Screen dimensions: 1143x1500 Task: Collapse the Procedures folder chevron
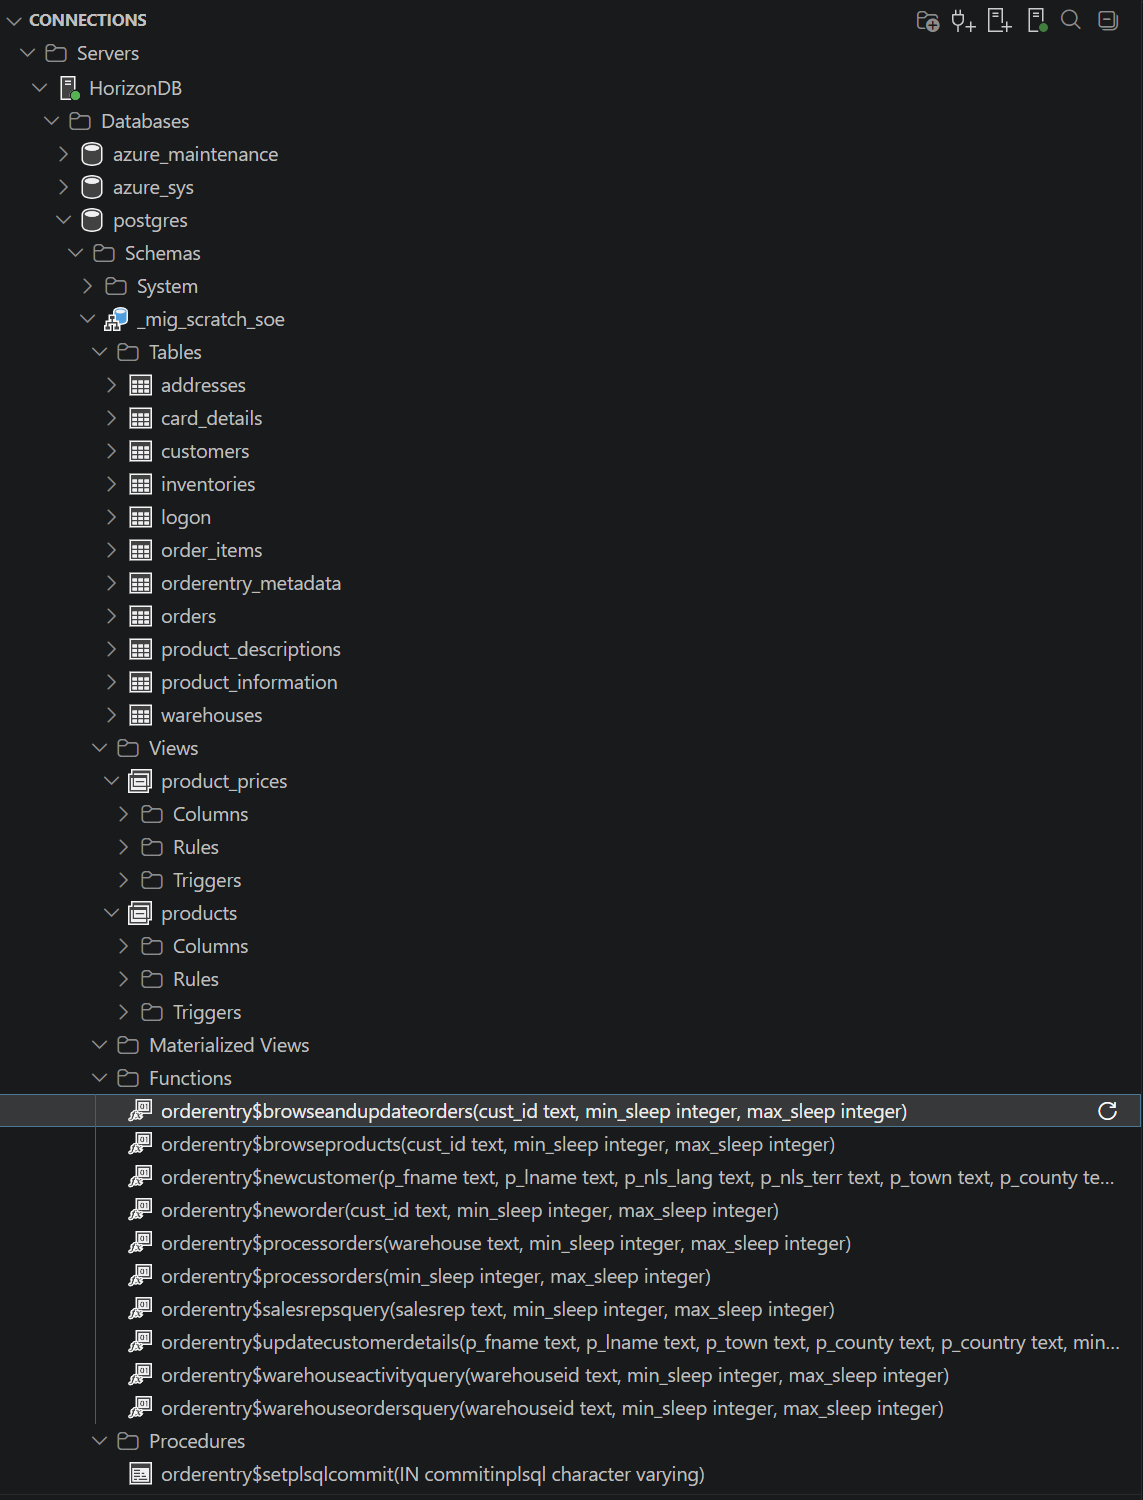coord(100,1441)
